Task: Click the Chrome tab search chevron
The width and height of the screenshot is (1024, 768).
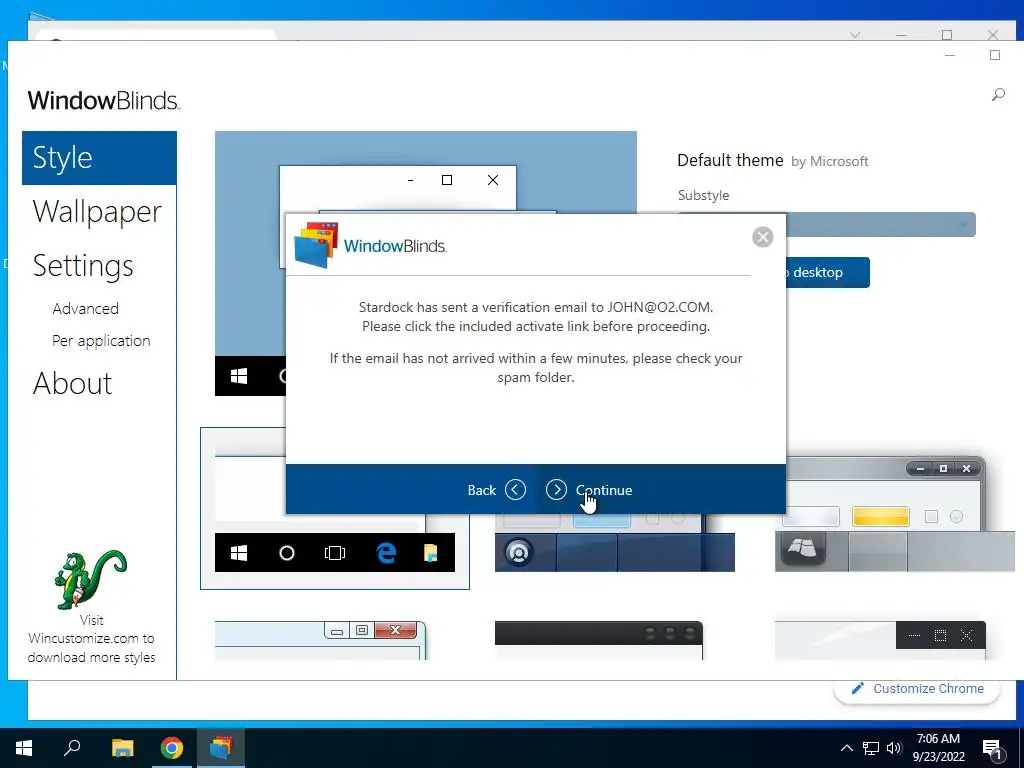Action: tap(855, 35)
